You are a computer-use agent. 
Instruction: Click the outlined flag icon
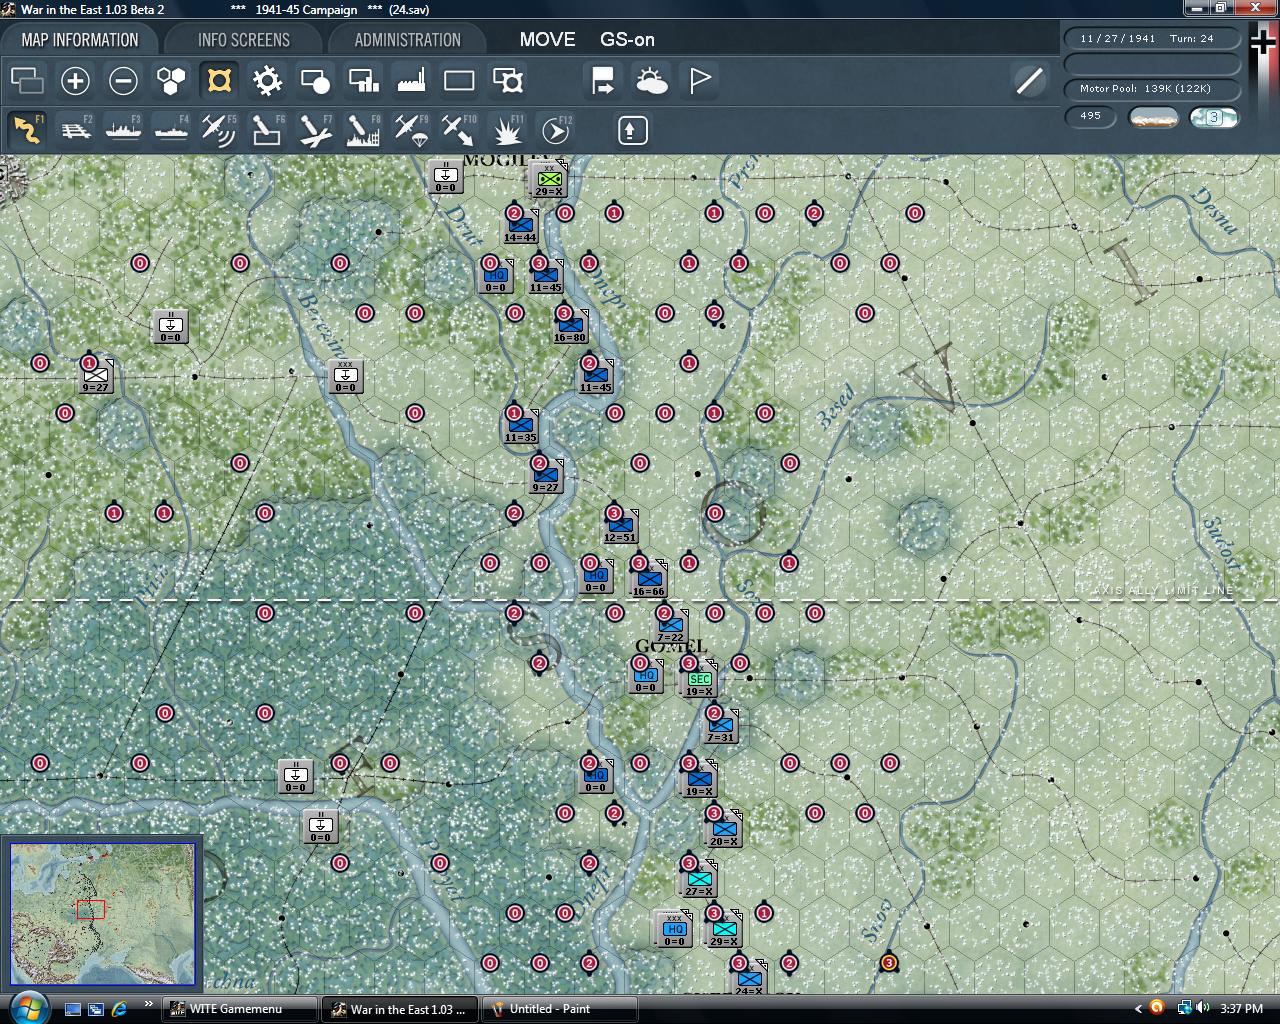pos(699,80)
